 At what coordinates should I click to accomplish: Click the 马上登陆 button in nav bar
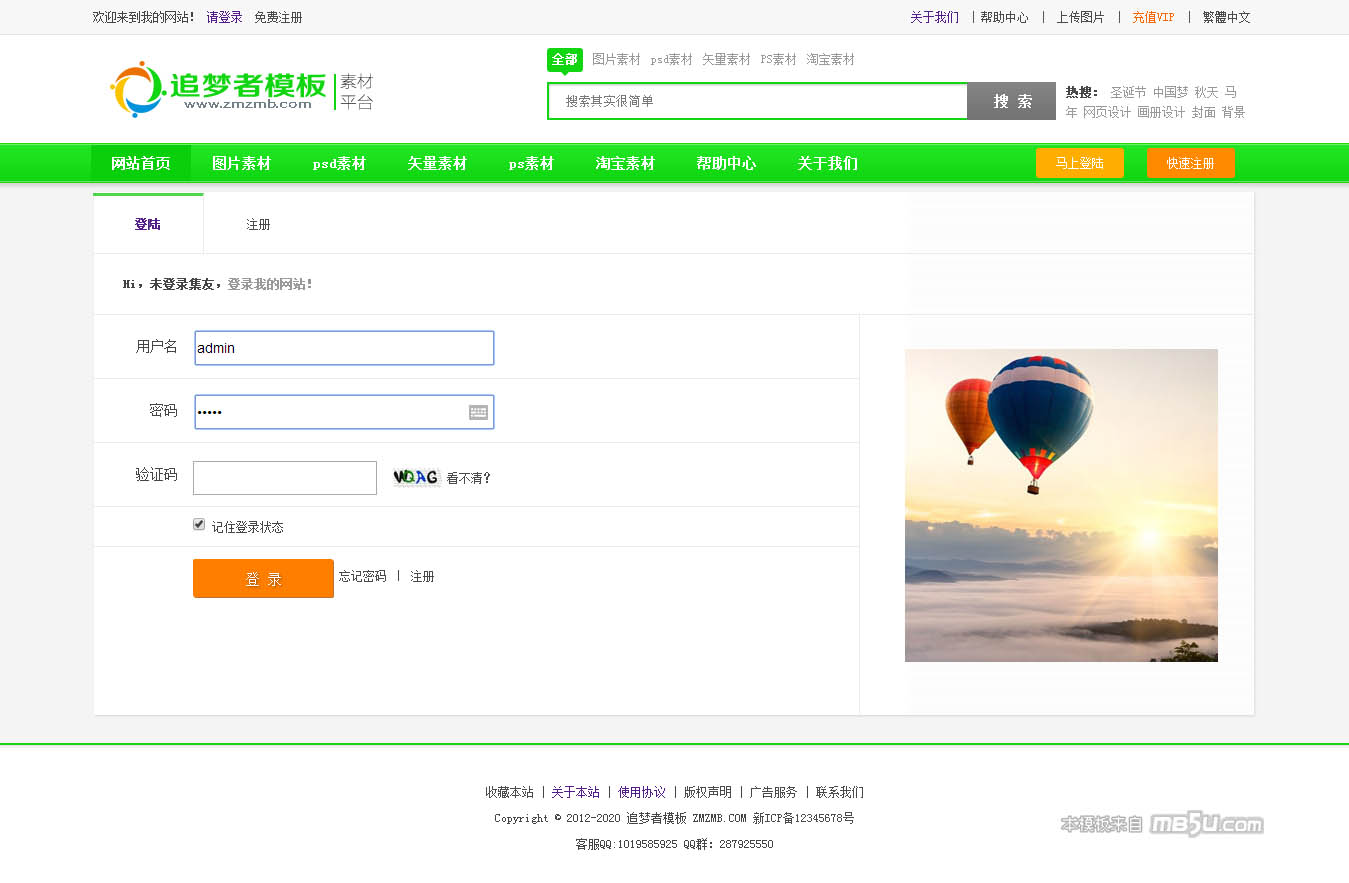coord(1079,163)
